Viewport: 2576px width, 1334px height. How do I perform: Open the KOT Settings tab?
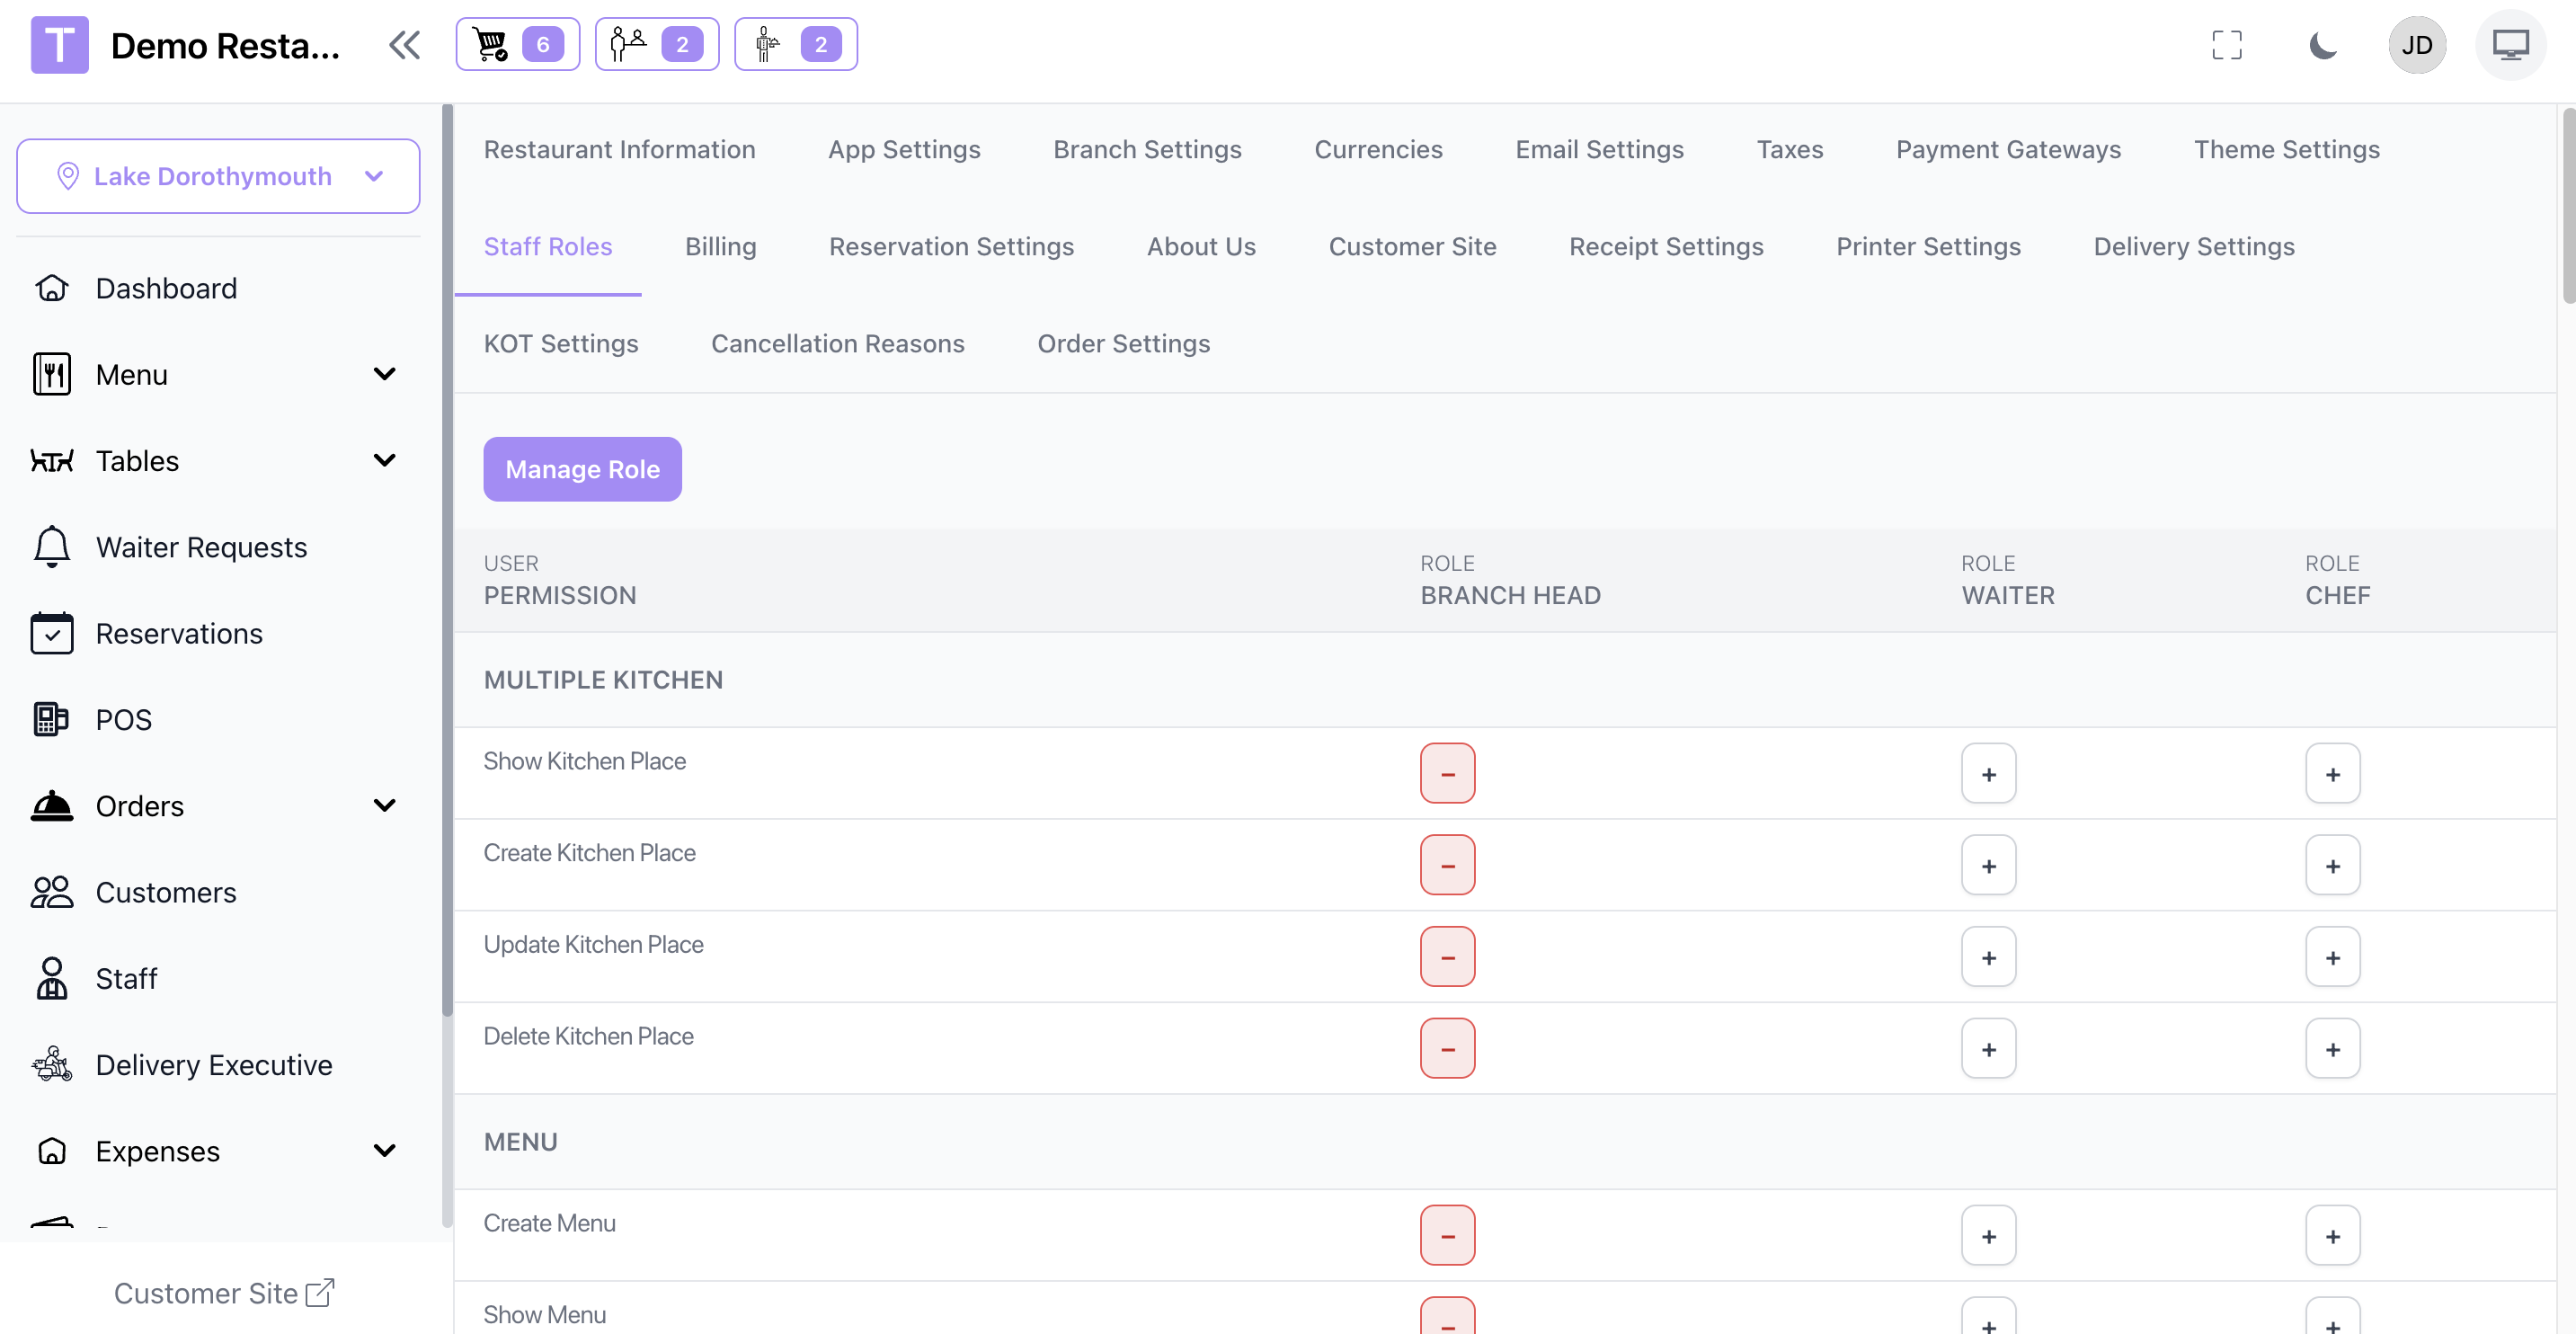[x=560, y=343]
